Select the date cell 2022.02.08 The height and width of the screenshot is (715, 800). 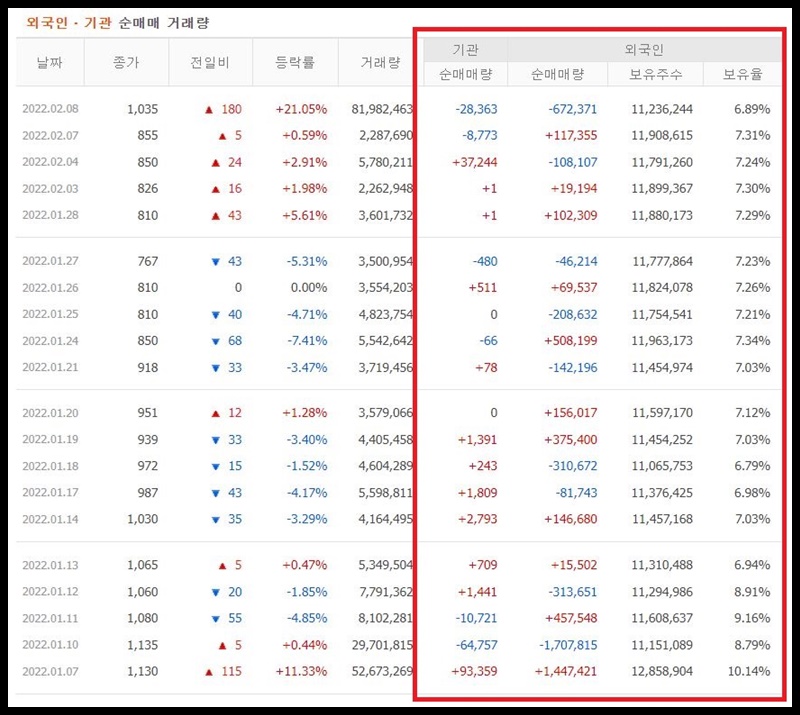coord(51,109)
